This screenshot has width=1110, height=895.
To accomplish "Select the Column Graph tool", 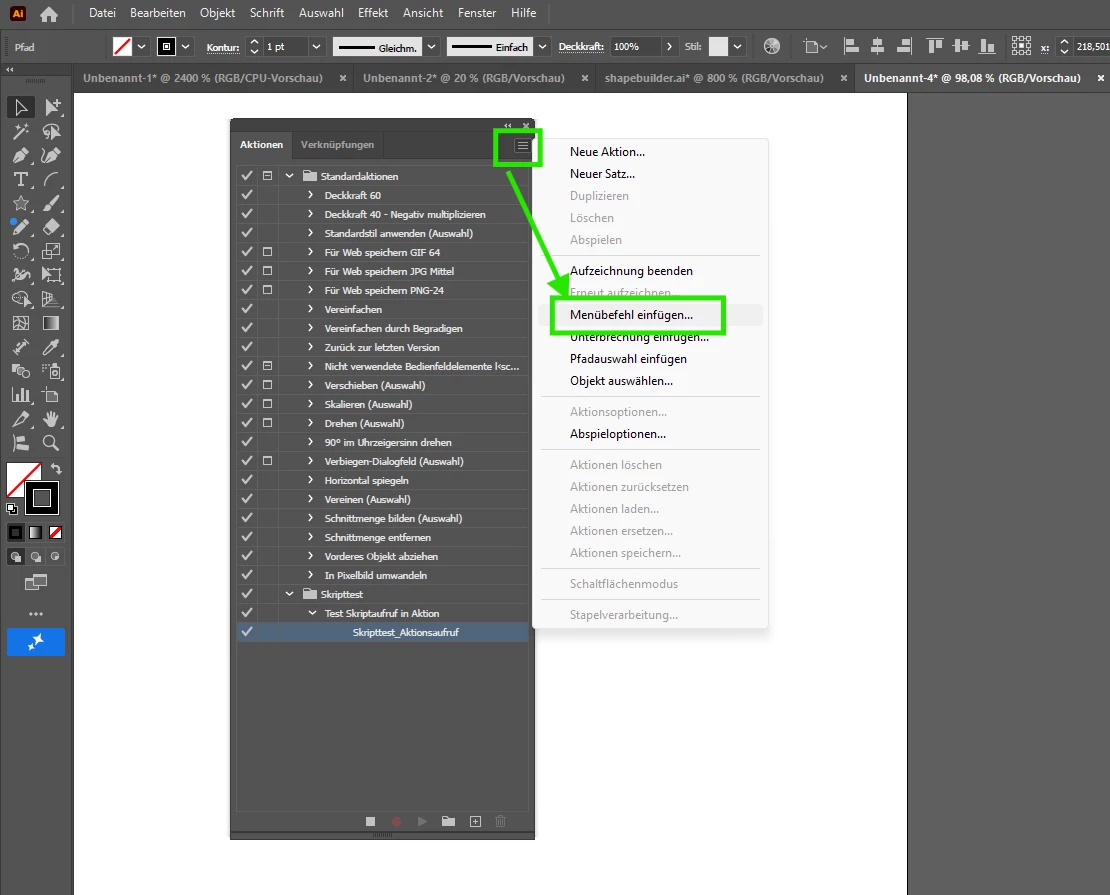I will [21, 395].
